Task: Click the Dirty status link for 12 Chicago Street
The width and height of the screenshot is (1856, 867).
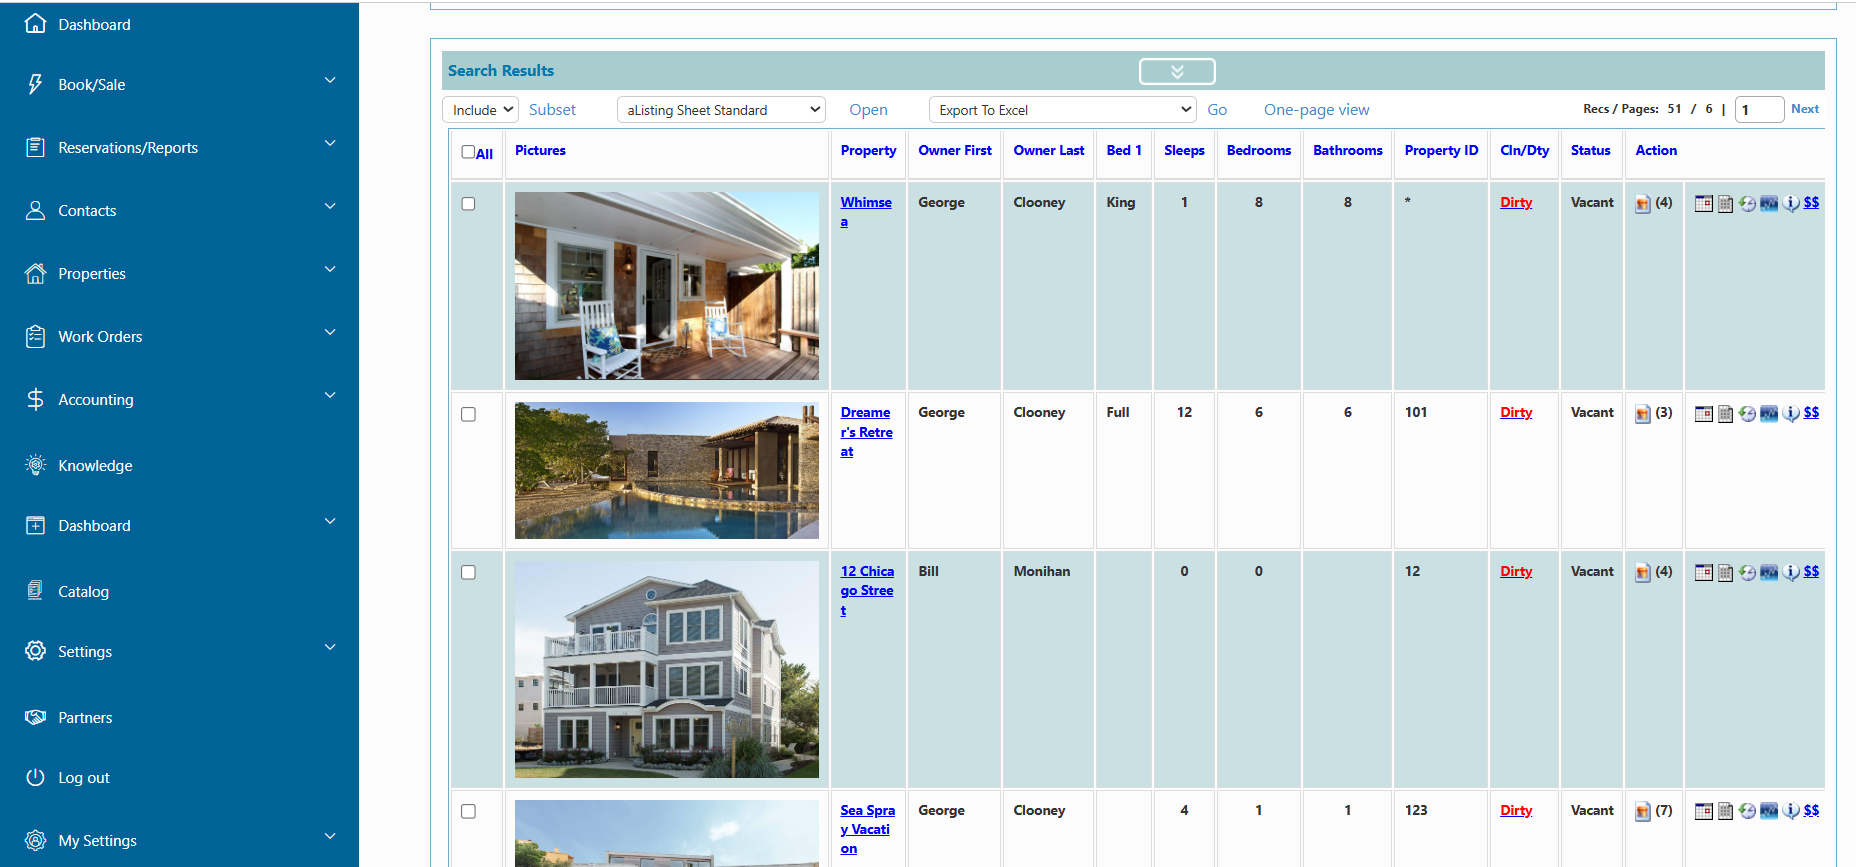Action: (x=1516, y=571)
